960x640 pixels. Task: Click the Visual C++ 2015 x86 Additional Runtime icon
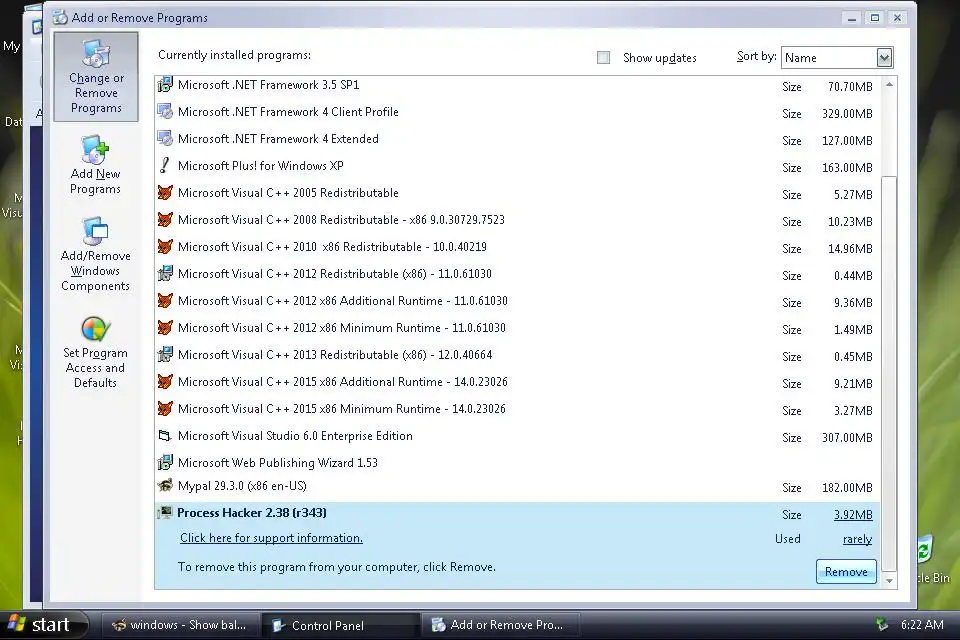click(x=165, y=381)
